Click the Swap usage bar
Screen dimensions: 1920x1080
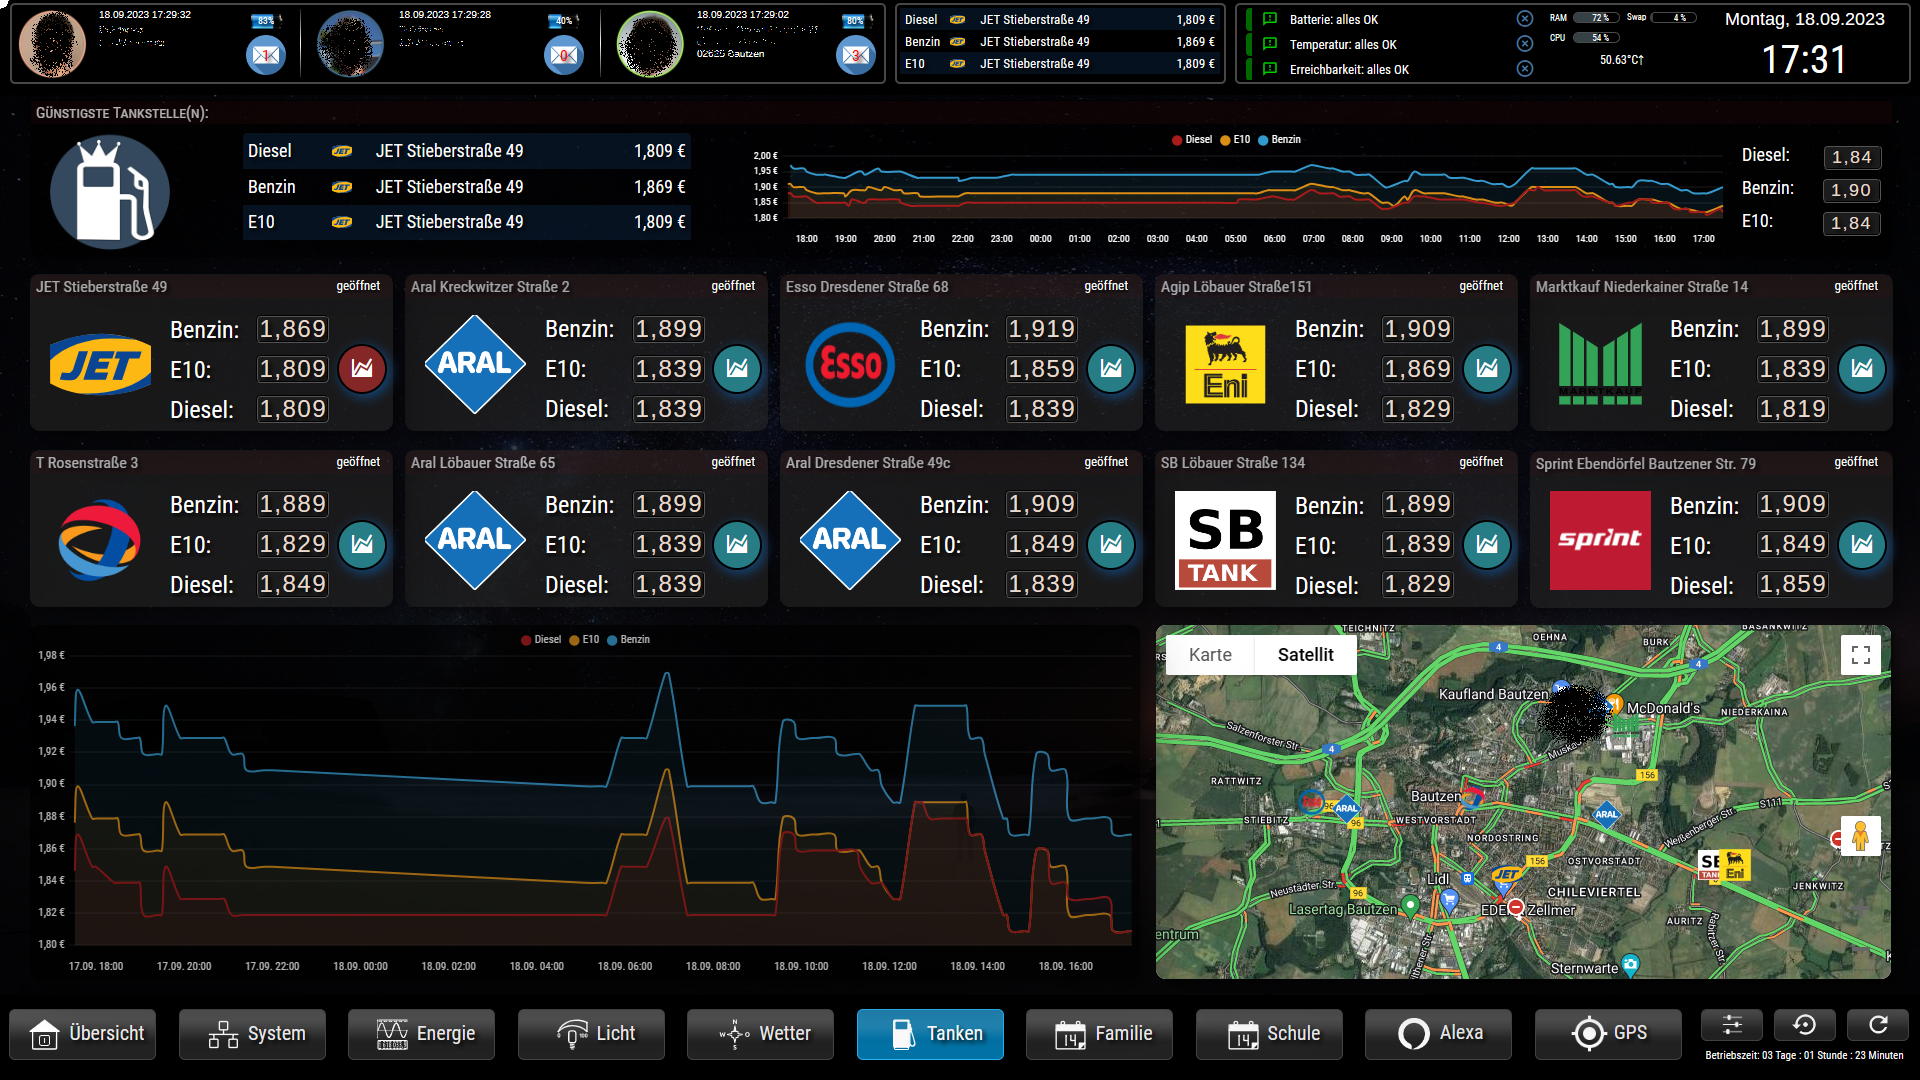(x=1673, y=18)
